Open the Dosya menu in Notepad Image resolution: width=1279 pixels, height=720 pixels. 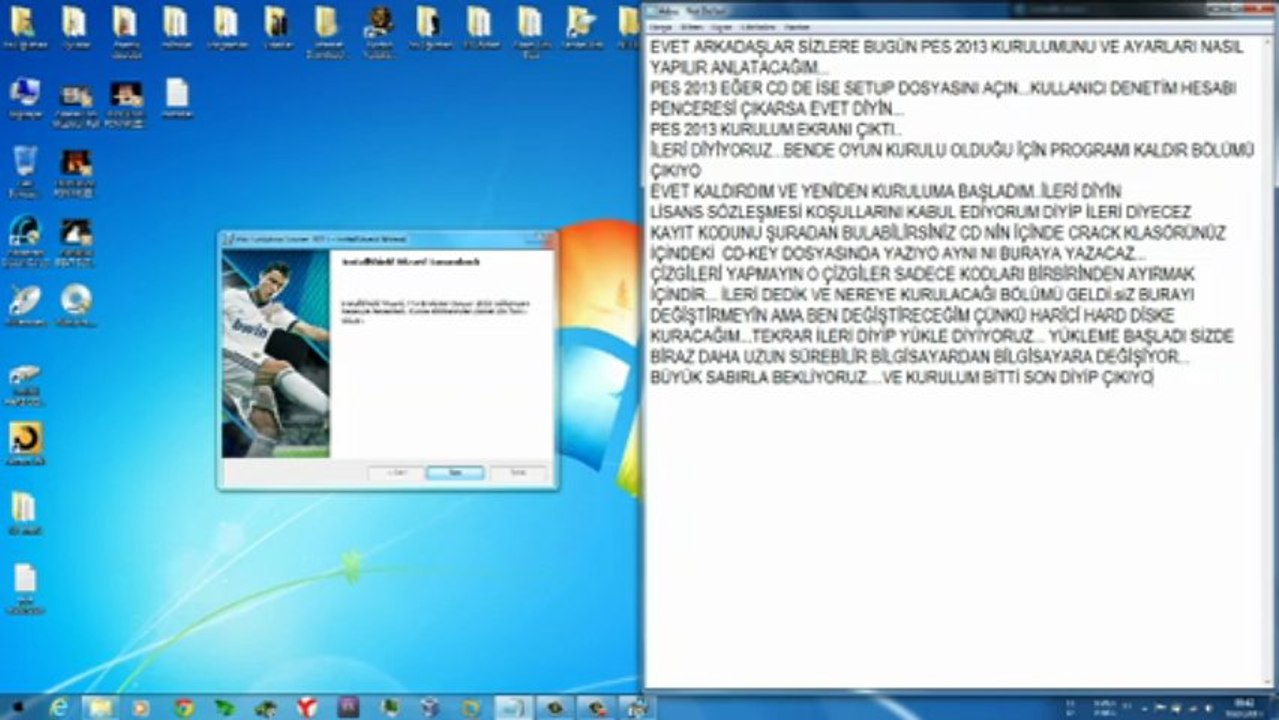(661, 27)
